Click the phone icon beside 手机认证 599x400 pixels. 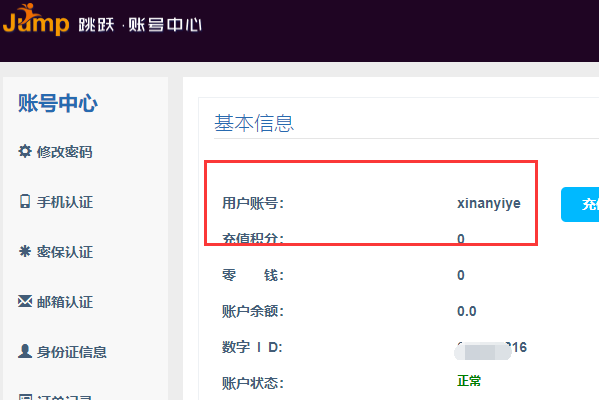25,201
